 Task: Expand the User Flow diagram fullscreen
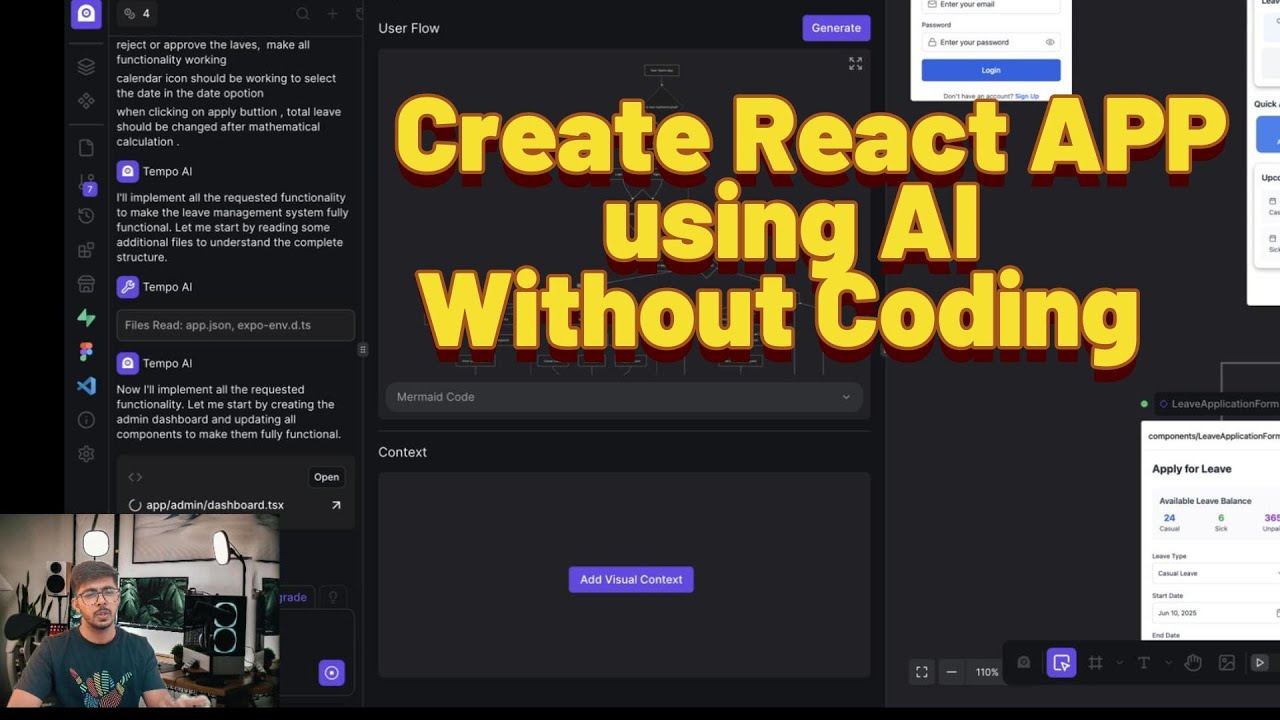856,63
